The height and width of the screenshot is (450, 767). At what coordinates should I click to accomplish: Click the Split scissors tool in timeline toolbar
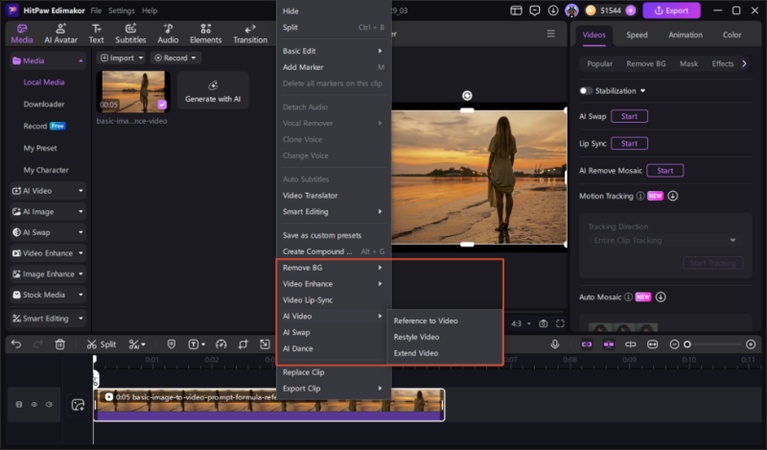(101, 344)
